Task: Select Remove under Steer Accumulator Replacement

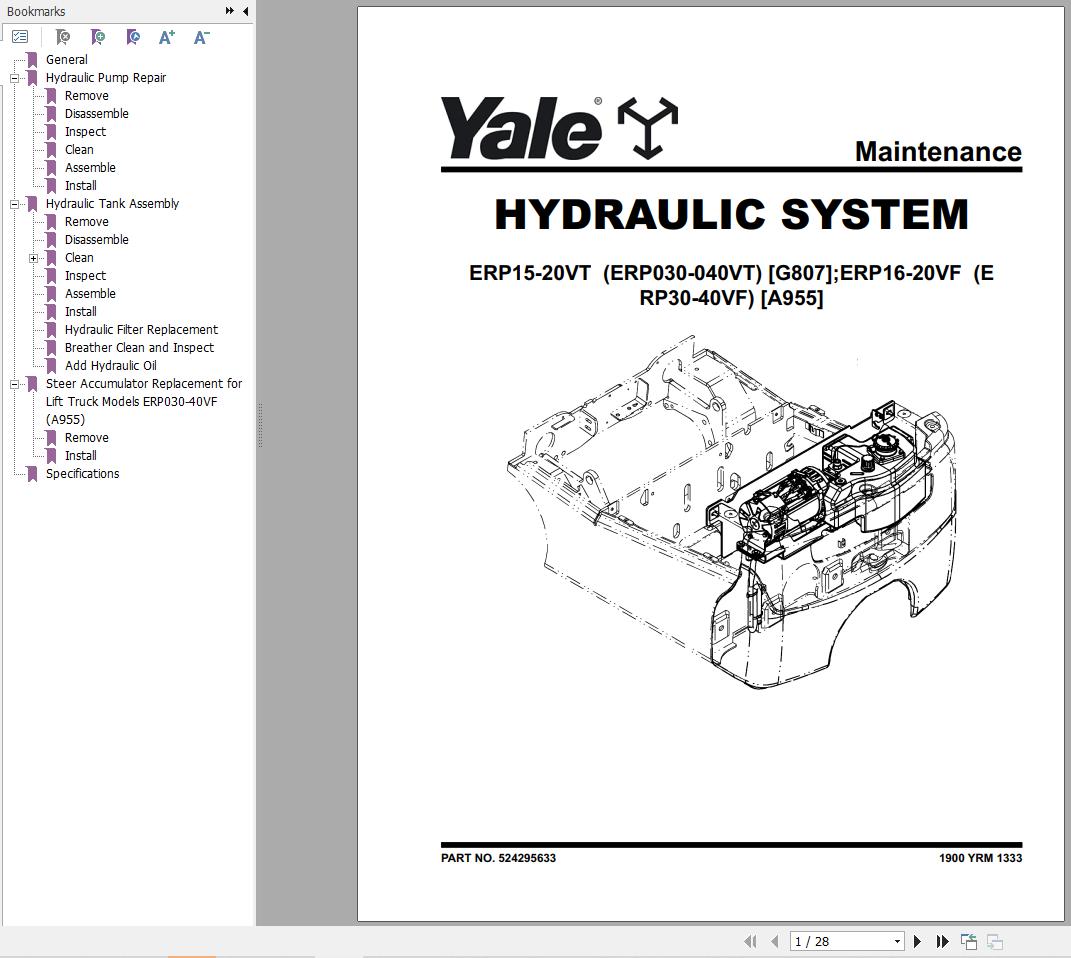Action: (87, 438)
